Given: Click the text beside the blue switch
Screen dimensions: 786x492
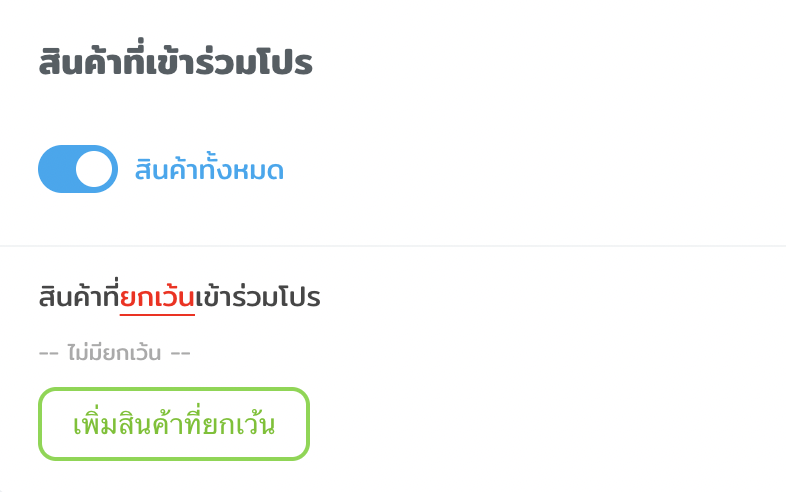Looking at the screenshot, I should coord(209,170).
